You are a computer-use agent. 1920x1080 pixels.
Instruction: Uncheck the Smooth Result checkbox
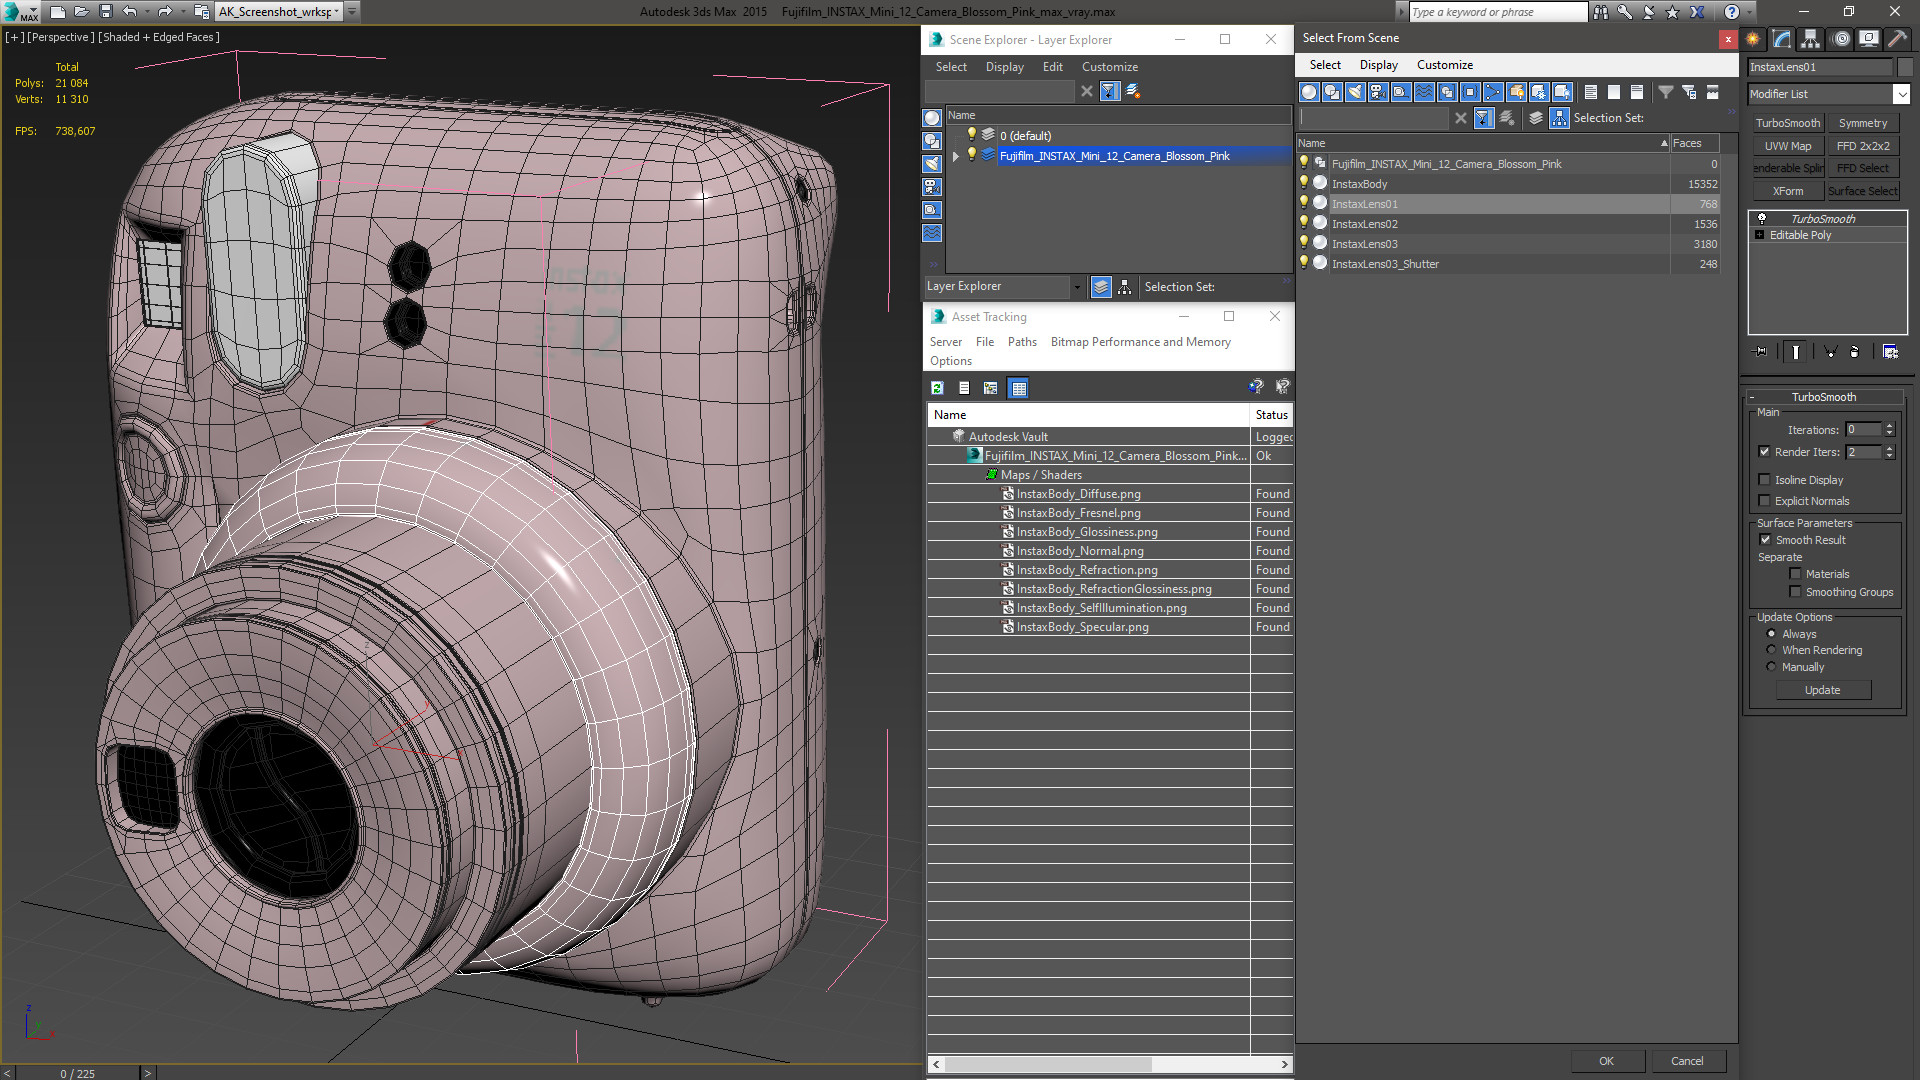click(x=1765, y=540)
